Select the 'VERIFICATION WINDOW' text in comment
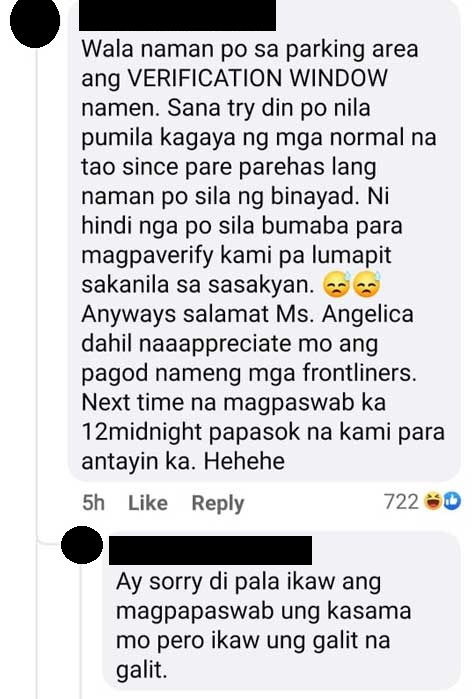475x699 pixels. coord(258,78)
